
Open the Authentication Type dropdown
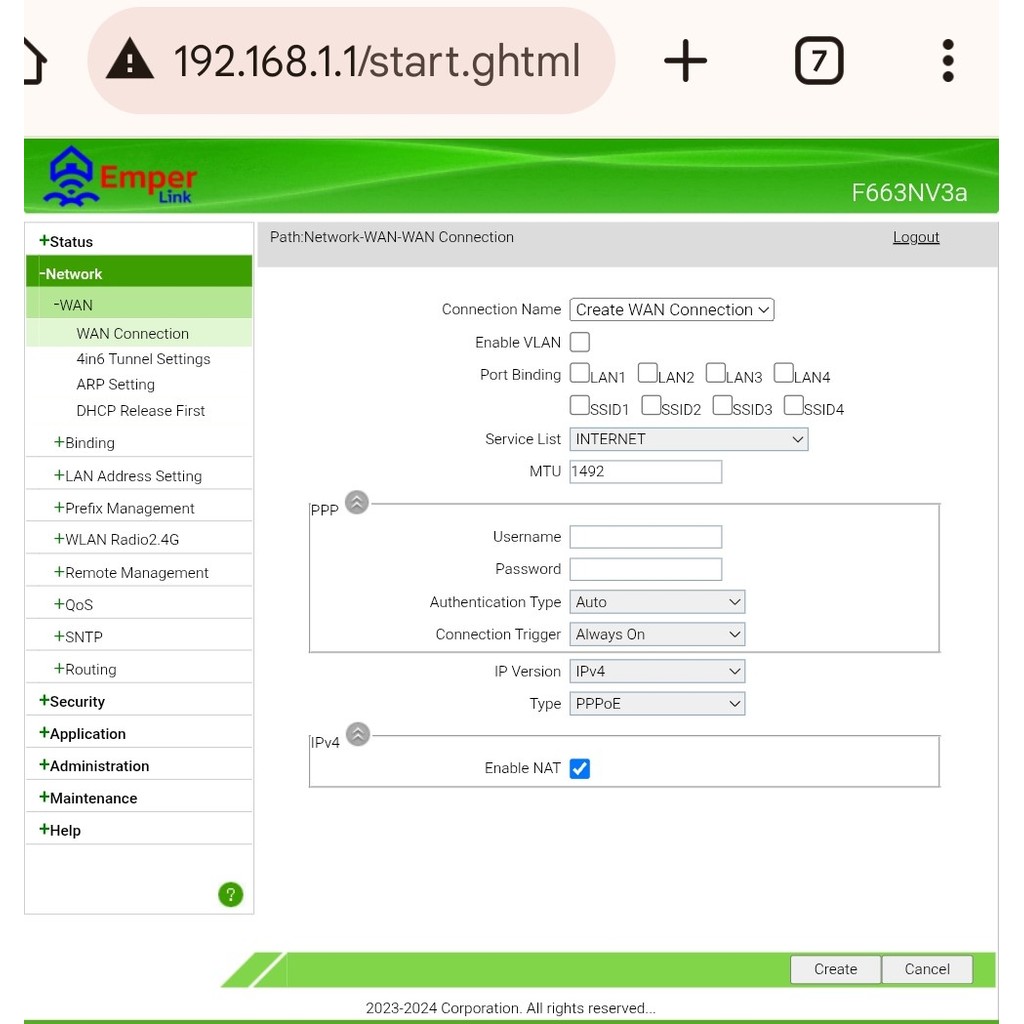point(657,602)
